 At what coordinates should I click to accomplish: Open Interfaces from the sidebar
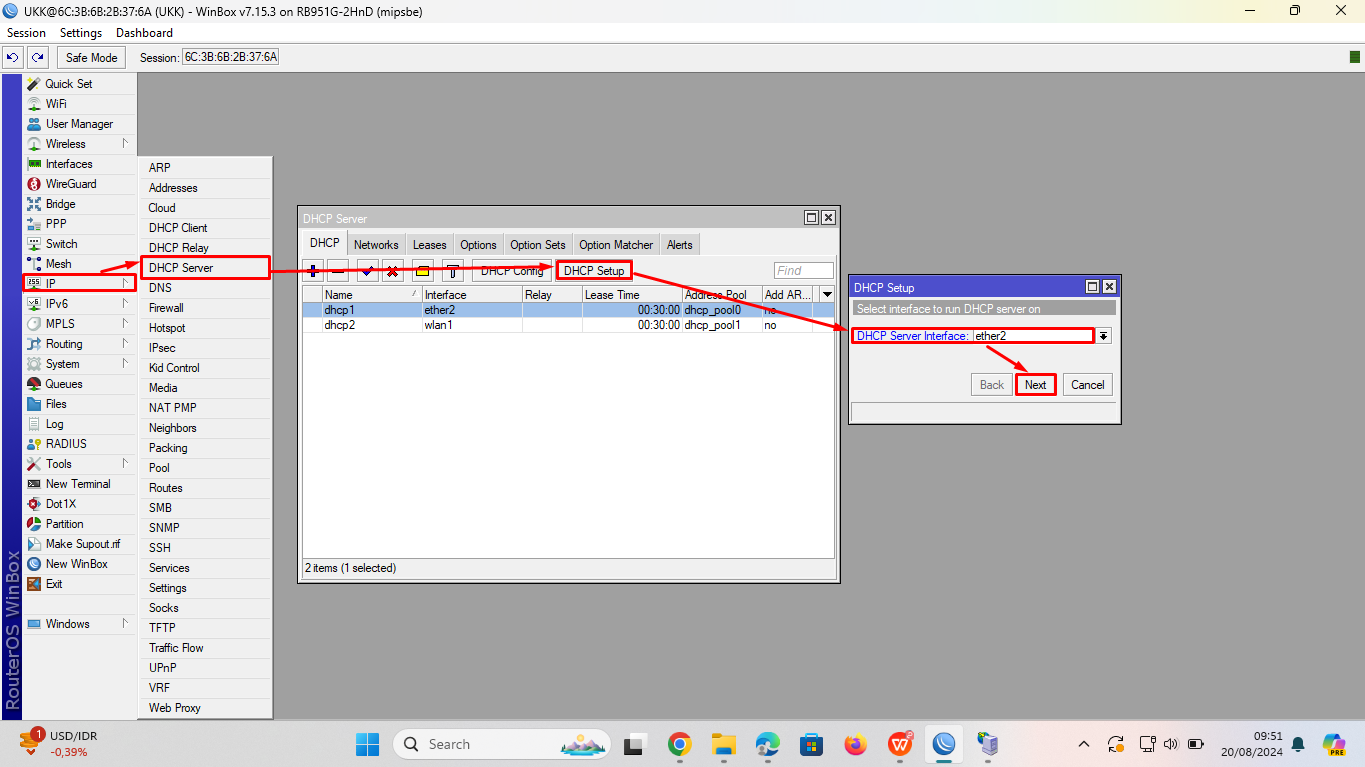click(x=69, y=164)
